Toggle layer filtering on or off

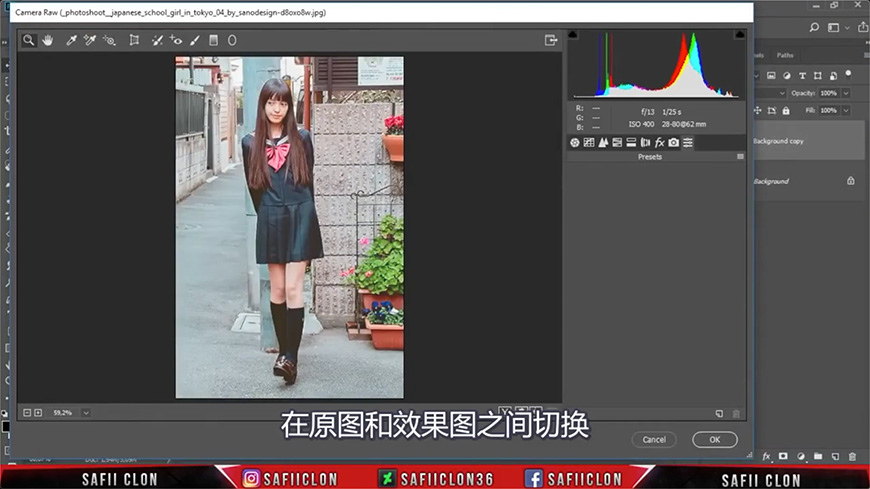click(848, 73)
